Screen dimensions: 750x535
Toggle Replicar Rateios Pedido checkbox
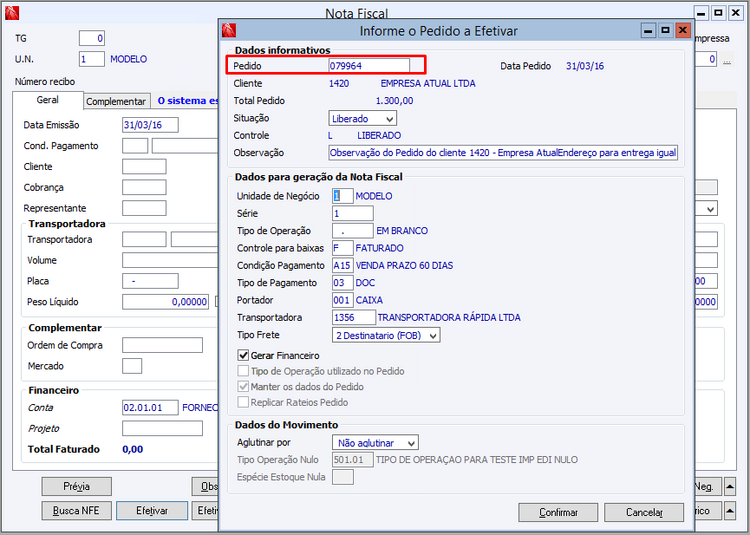pyautogui.click(x=243, y=402)
